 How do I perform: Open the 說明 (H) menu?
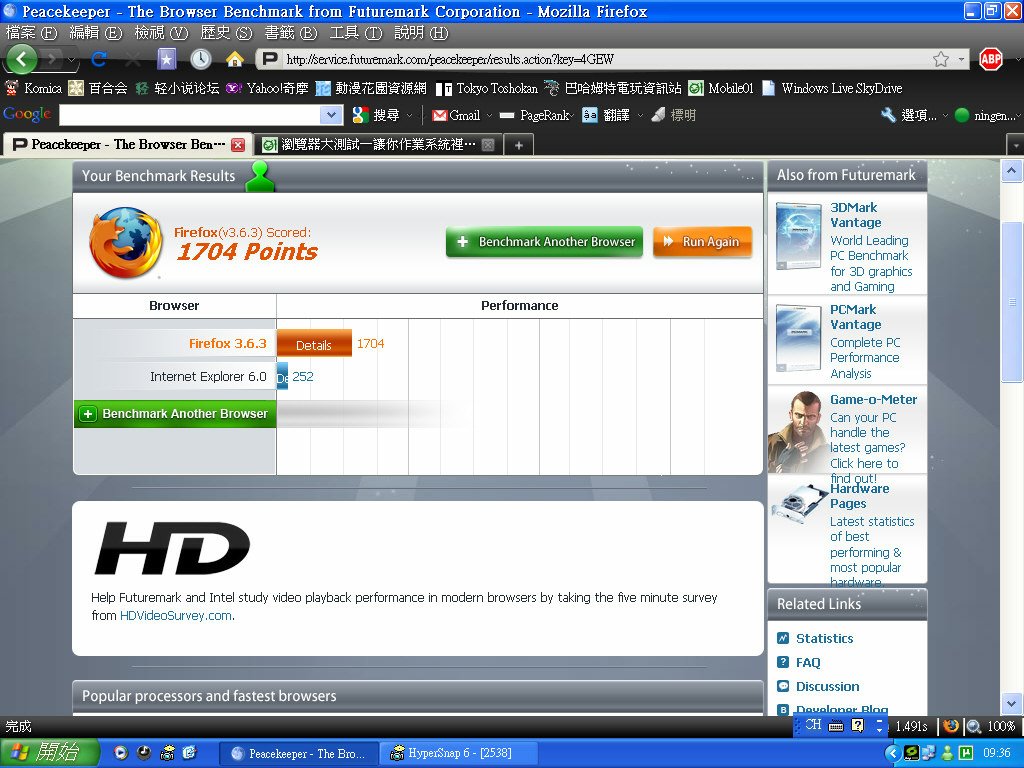[421, 33]
